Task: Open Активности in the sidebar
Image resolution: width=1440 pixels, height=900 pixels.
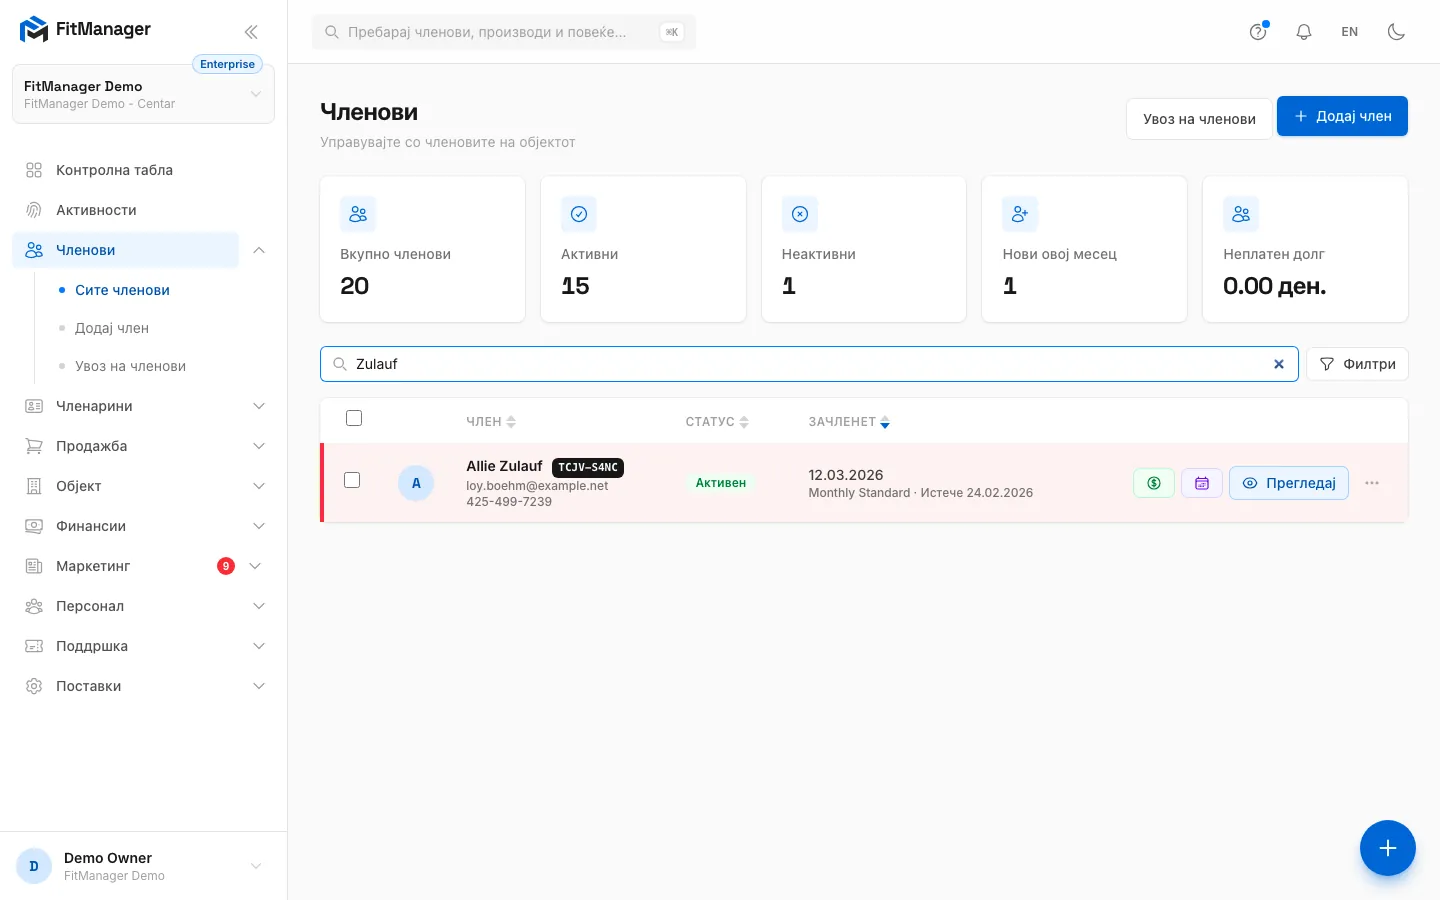Action: point(143,210)
